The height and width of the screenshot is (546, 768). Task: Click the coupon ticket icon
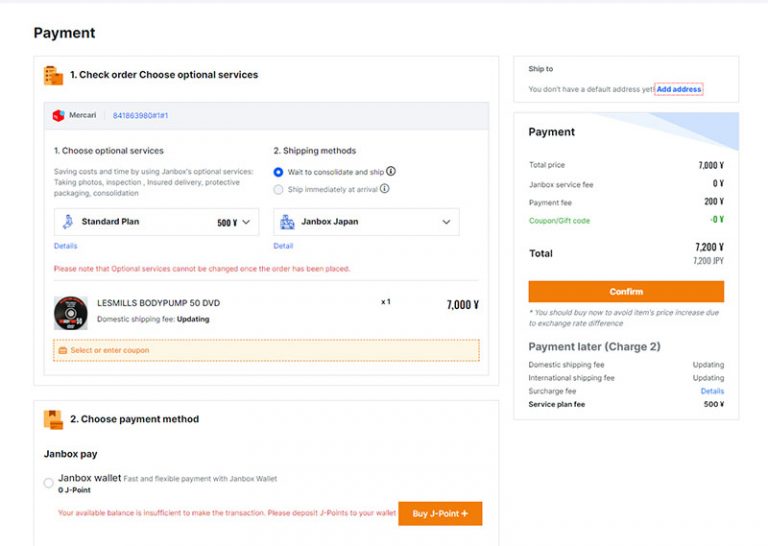63,351
